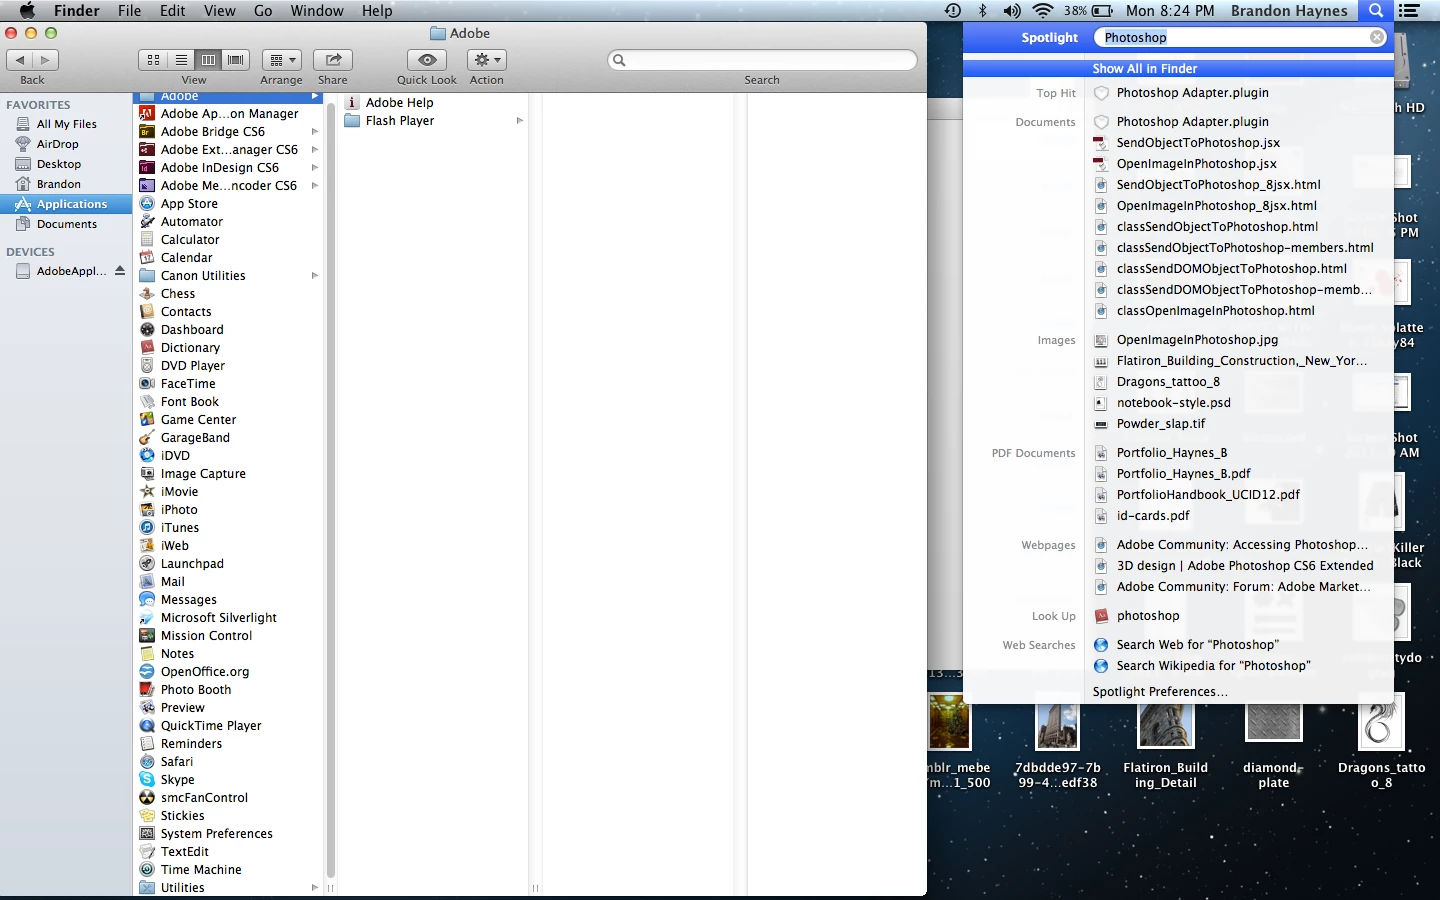Select App Store in Applications list
The width and height of the screenshot is (1440, 900).
[189, 203]
